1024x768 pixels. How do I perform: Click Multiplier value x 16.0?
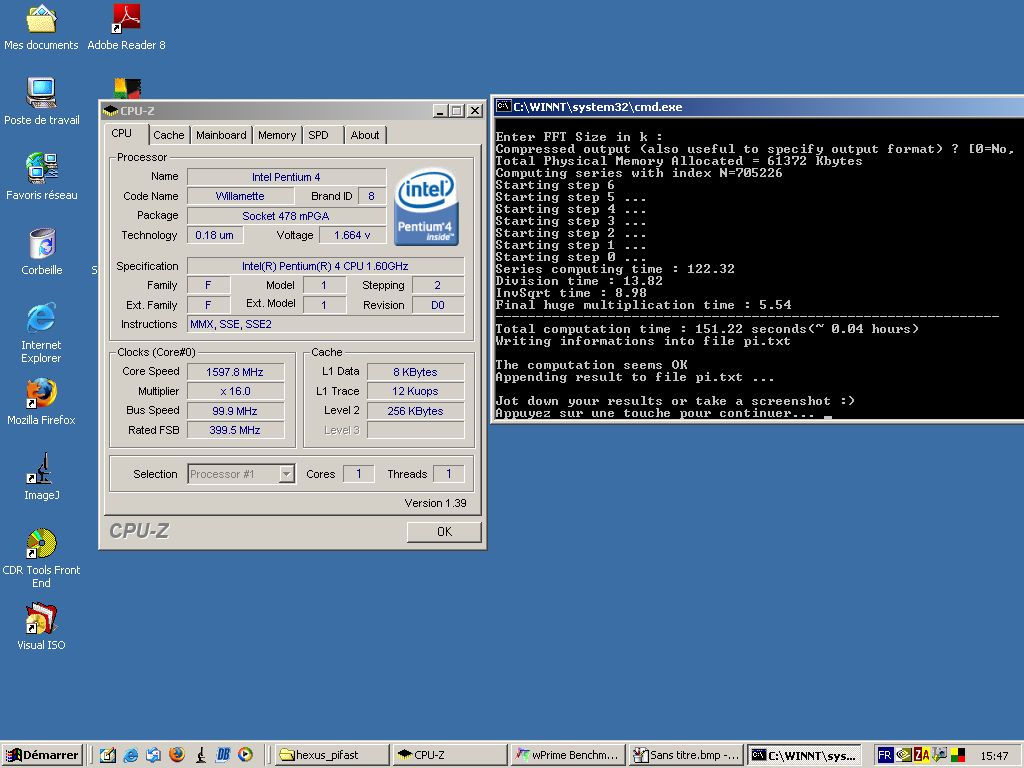point(235,391)
